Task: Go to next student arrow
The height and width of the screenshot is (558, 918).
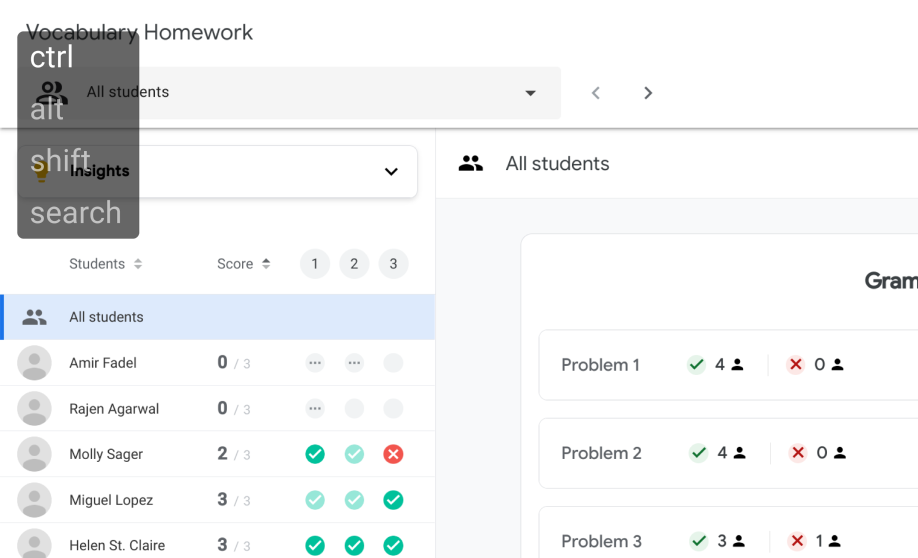Action: (648, 93)
